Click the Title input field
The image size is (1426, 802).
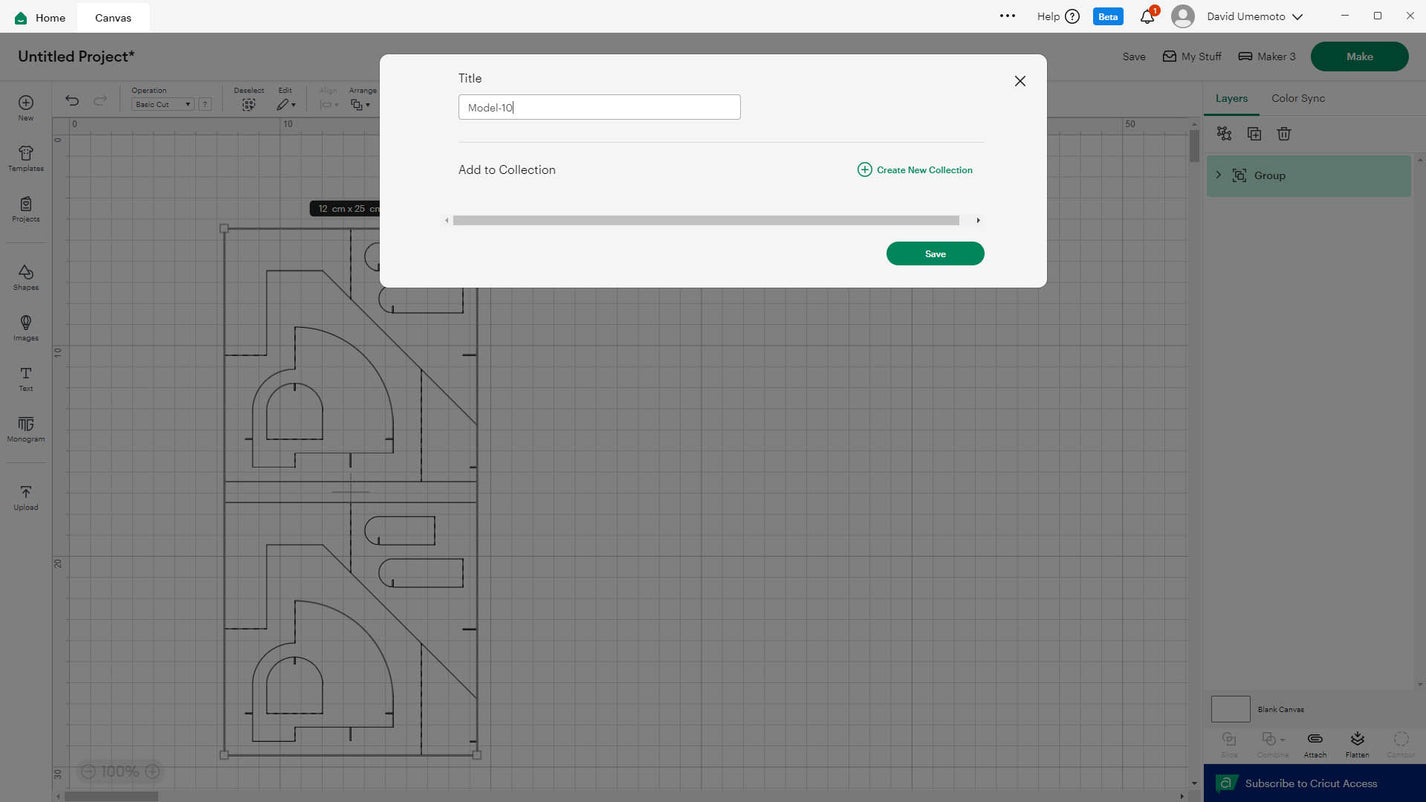(x=599, y=107)
